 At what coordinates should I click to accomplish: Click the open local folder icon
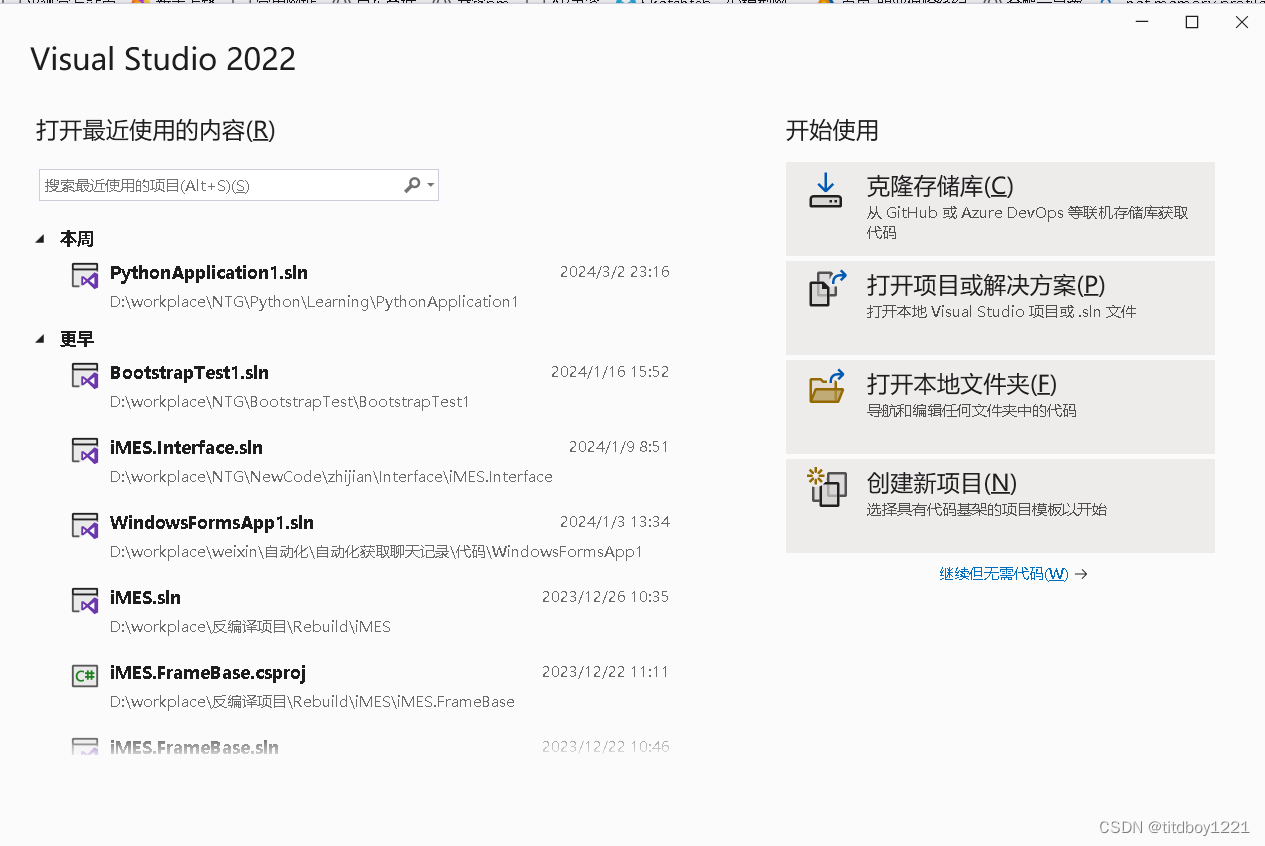(x=825, y=387)
